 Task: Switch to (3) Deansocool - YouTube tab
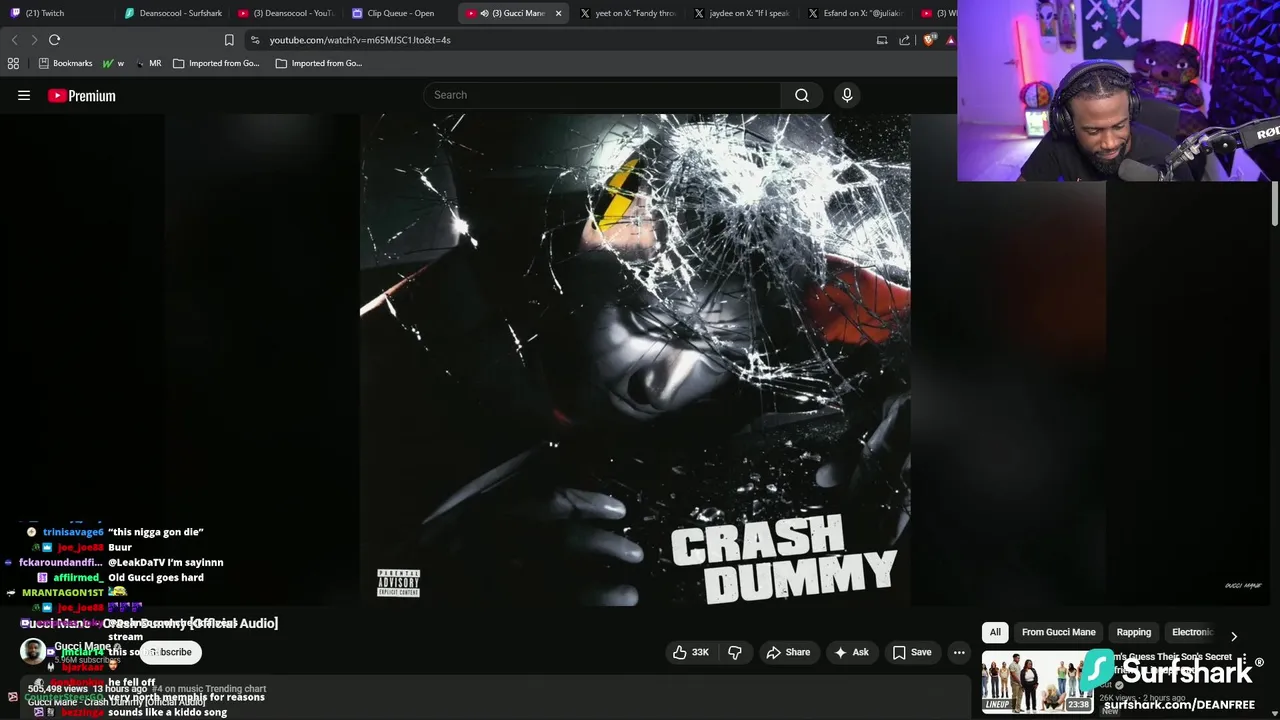point(287,13)
